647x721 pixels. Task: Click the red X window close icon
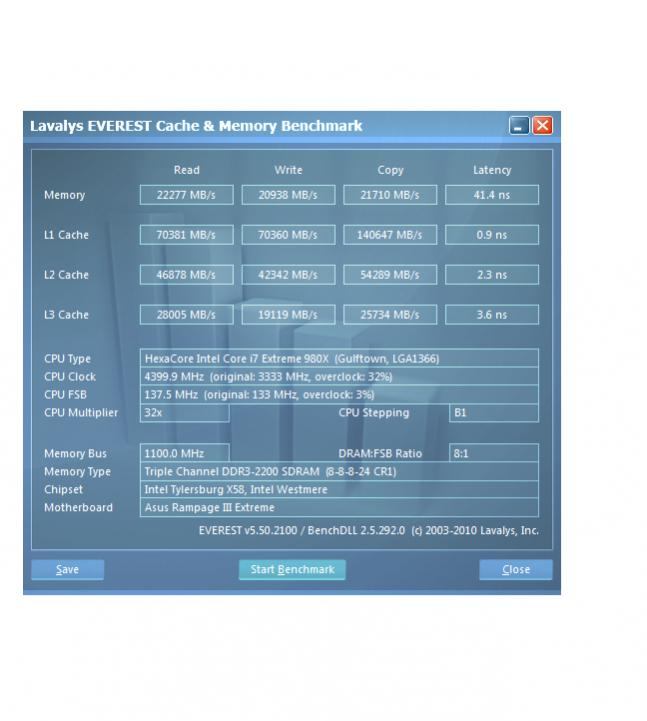point(543,125)
